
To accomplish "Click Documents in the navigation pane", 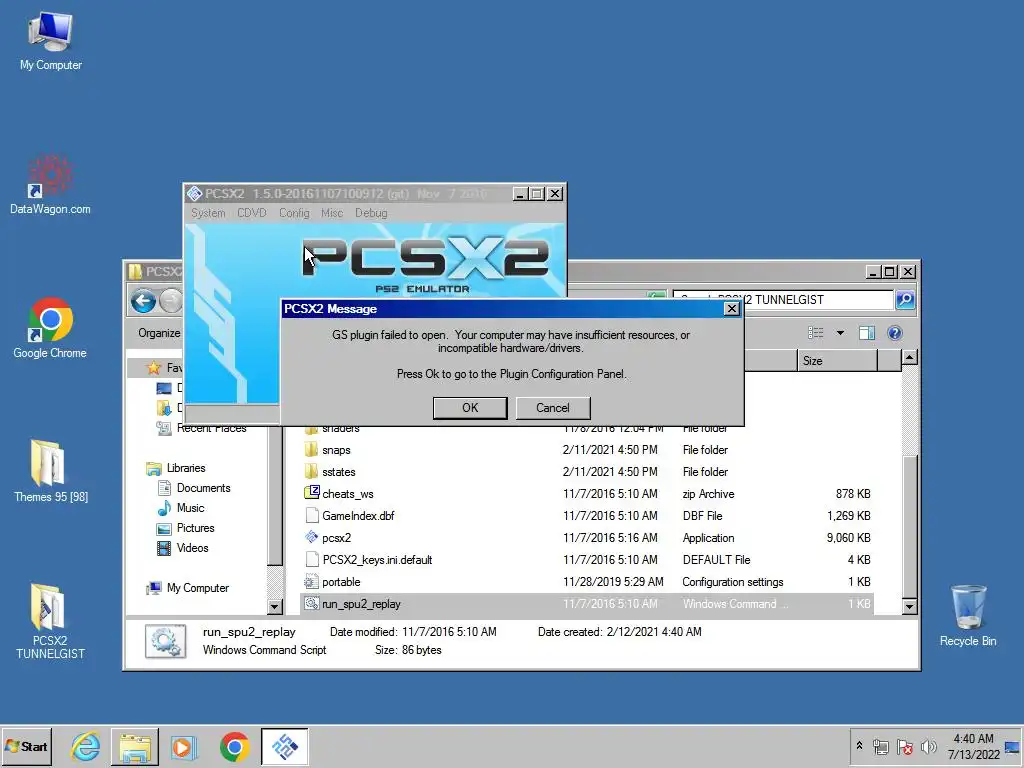I will pos(203,488).
